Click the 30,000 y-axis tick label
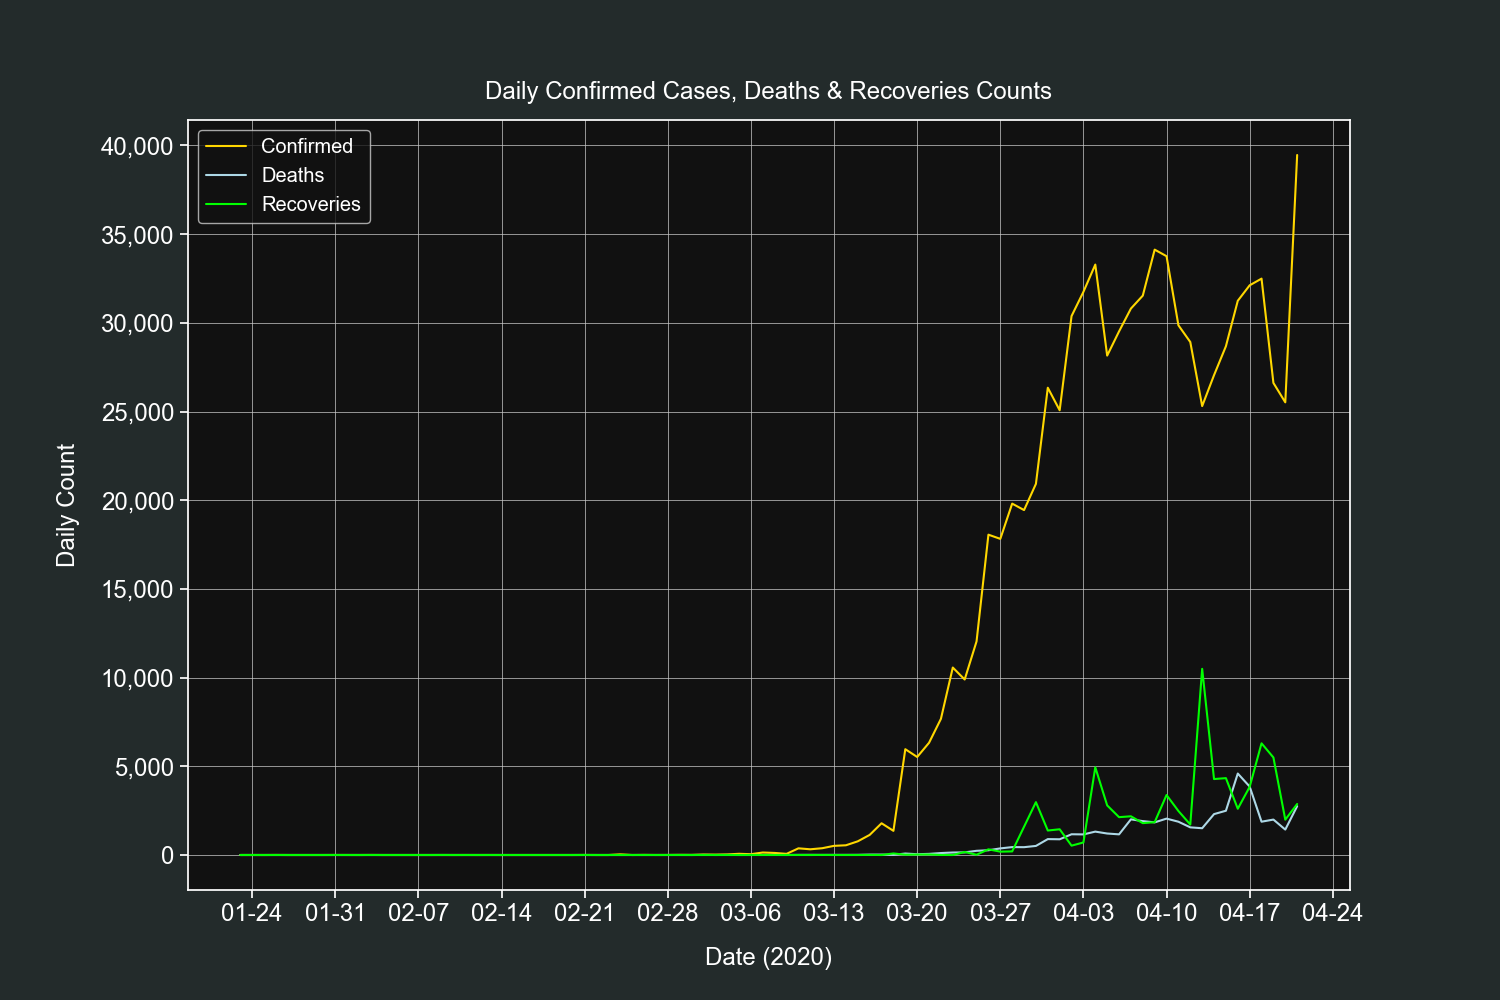Viewport: 1500px width, 1000px height. pos(137,323)
